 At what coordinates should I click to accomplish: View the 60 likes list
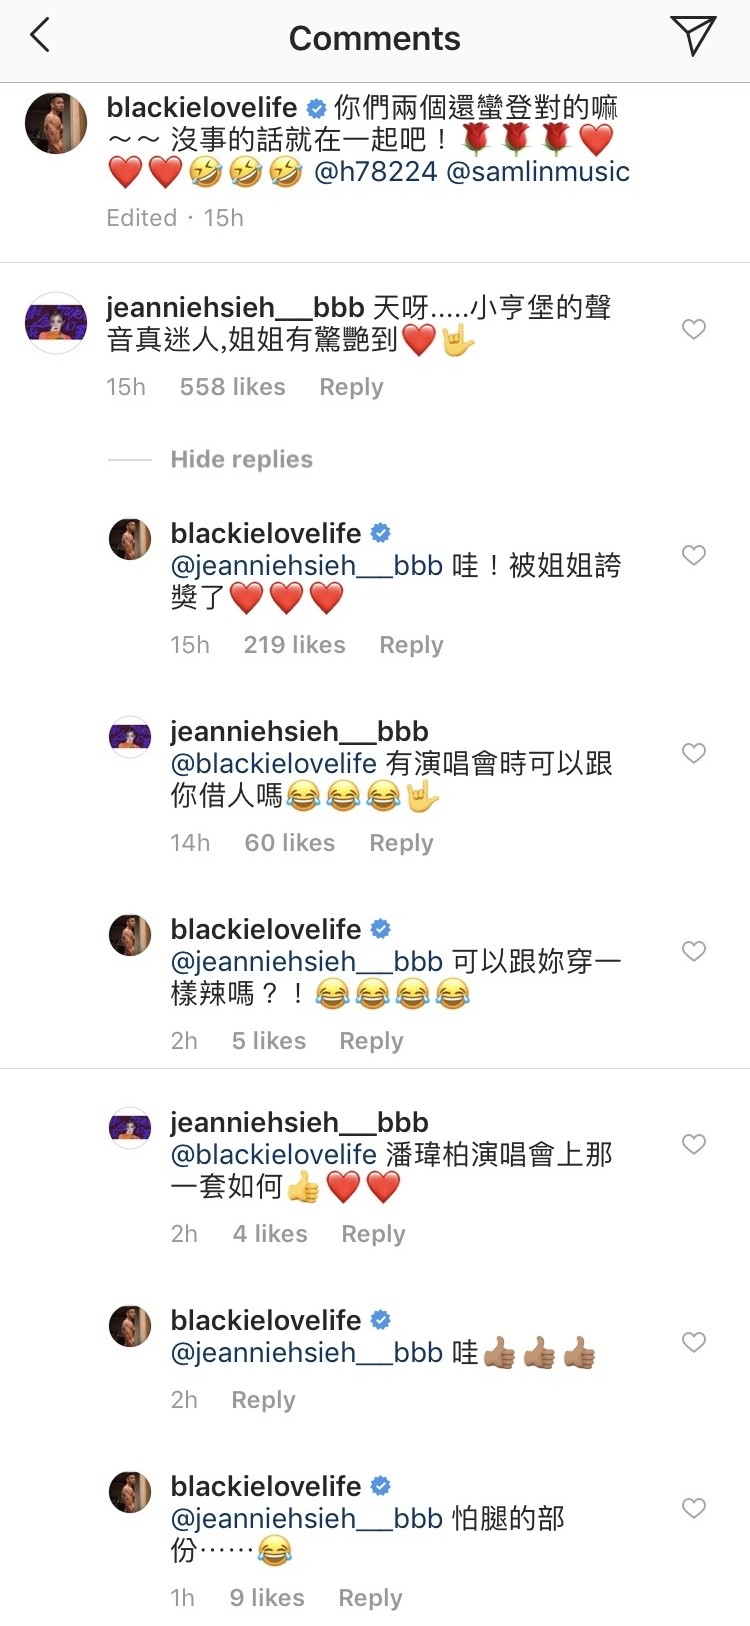[x=290, y=843]
